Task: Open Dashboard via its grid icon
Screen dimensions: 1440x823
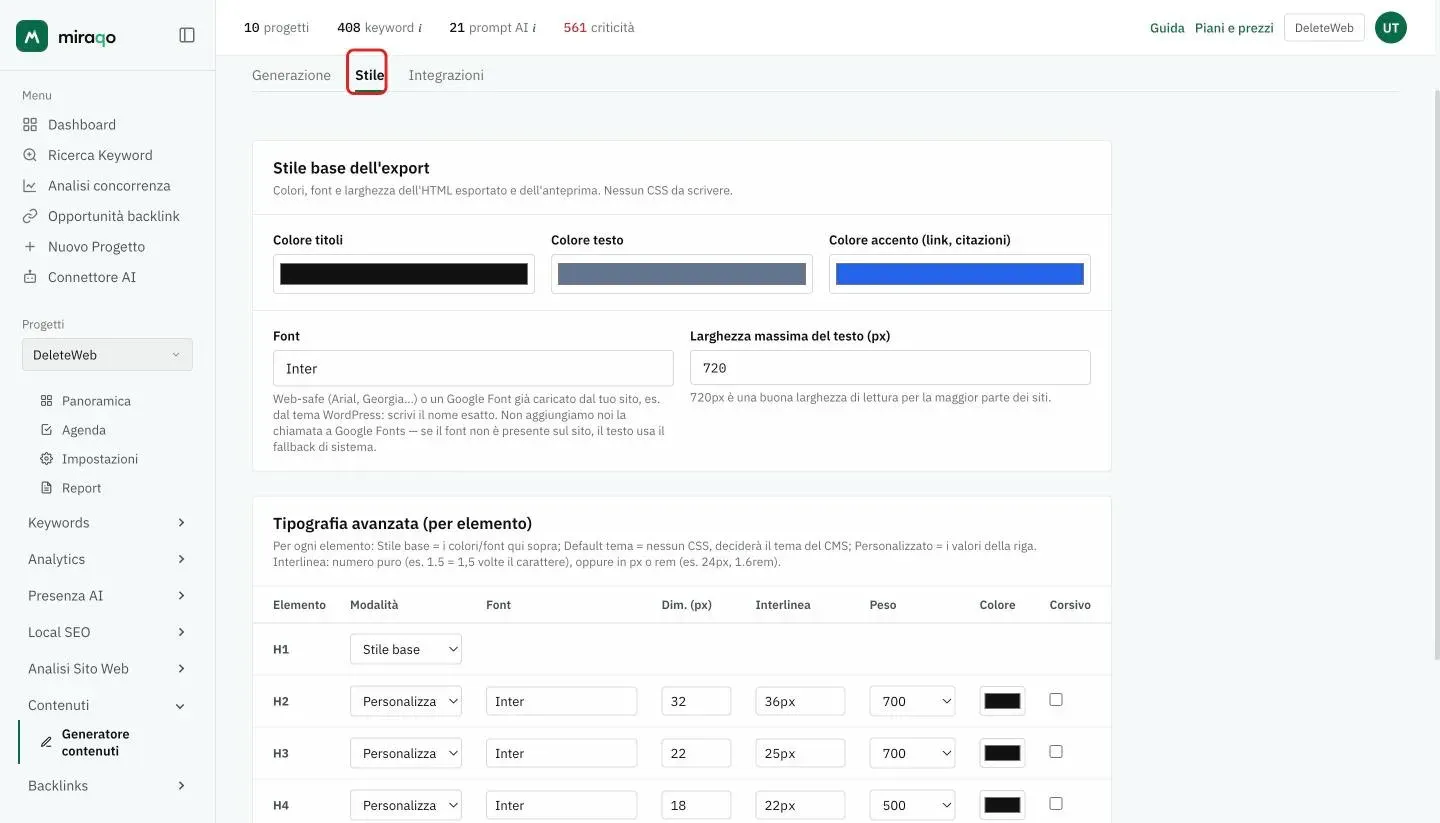Action: click(30, 125)
